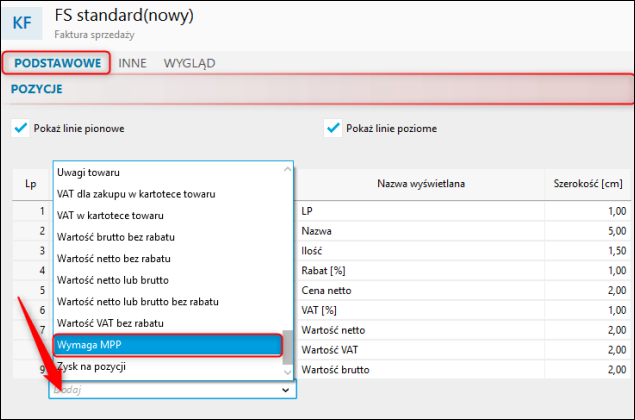Select the Nazwa displayed name cell

(421, 231)
